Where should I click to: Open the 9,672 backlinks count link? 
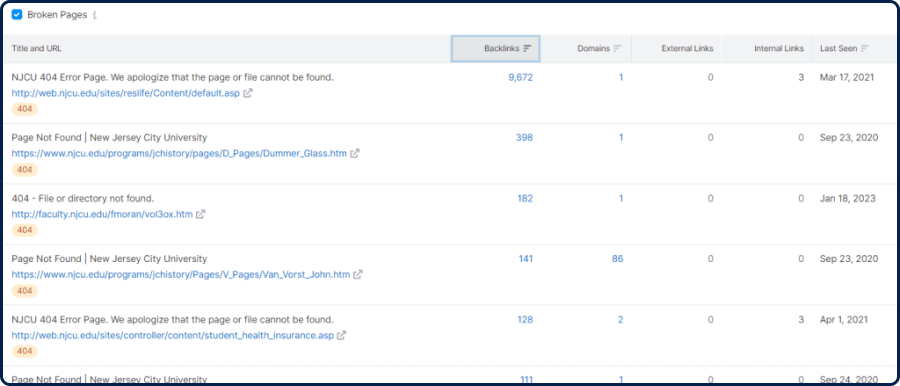point(521,78)
